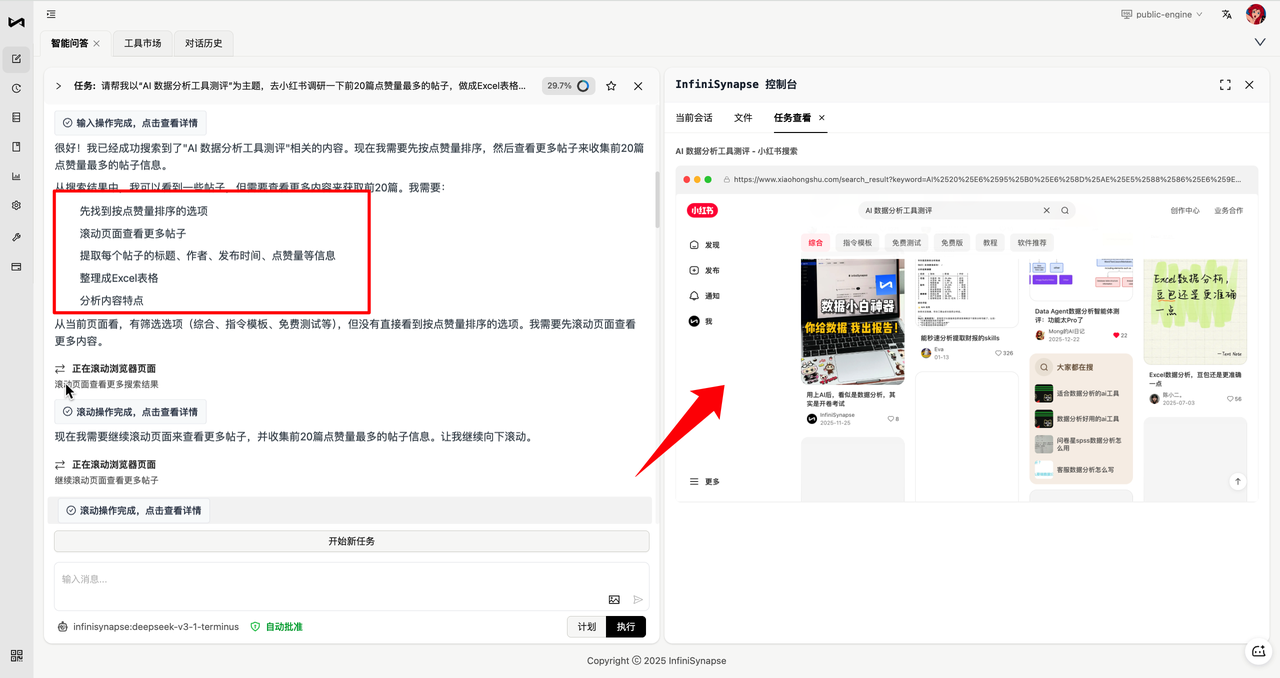Like the Mong的AI日记 post with 22 likes
The image size is (1280, 678).
[x=1117, y=335]
